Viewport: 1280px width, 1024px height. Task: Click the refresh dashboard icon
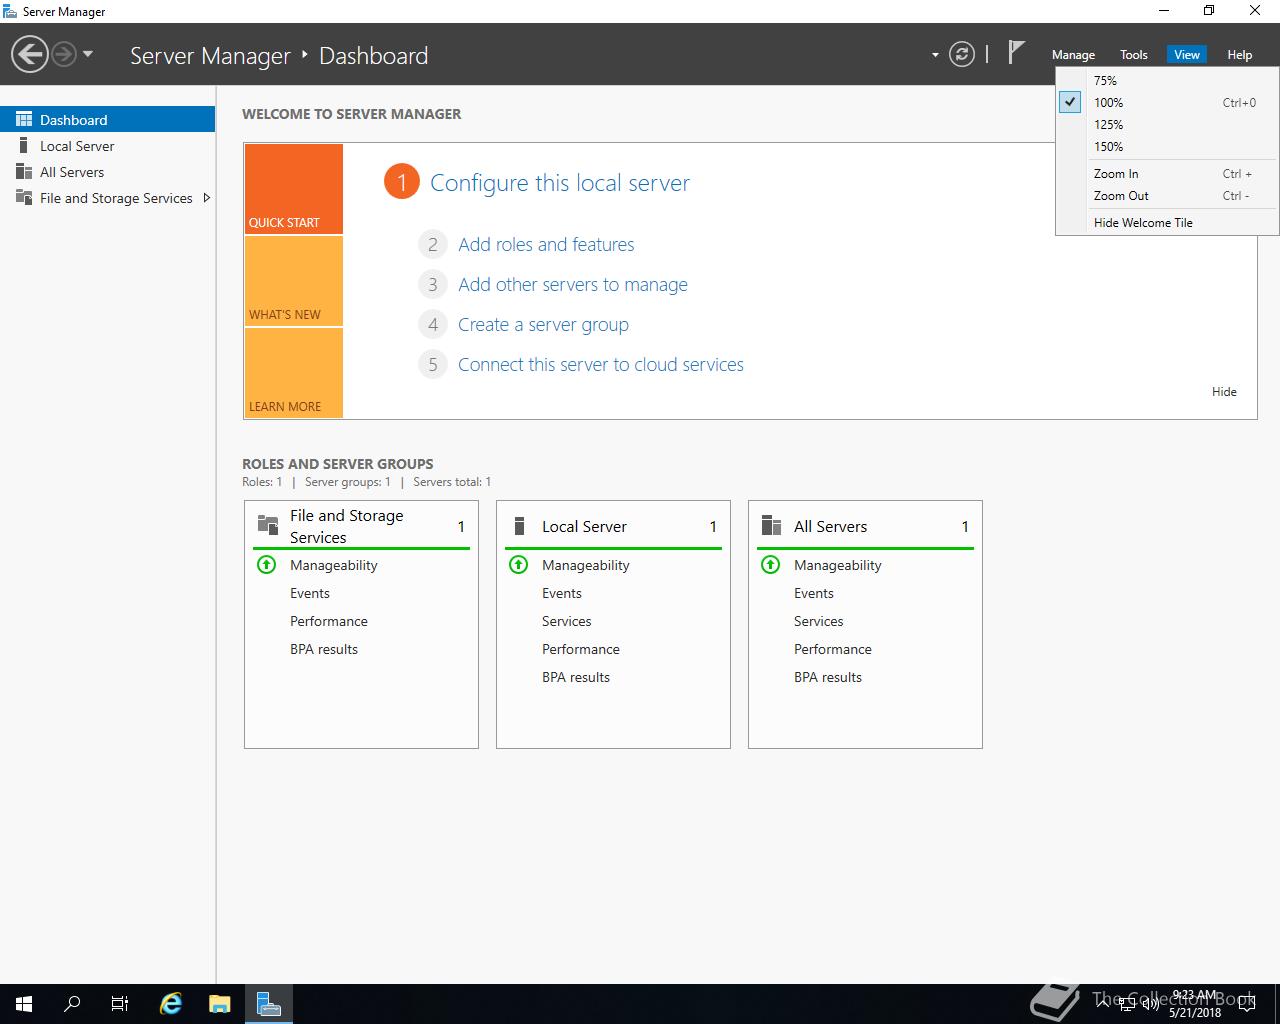[x=962, y=54]
